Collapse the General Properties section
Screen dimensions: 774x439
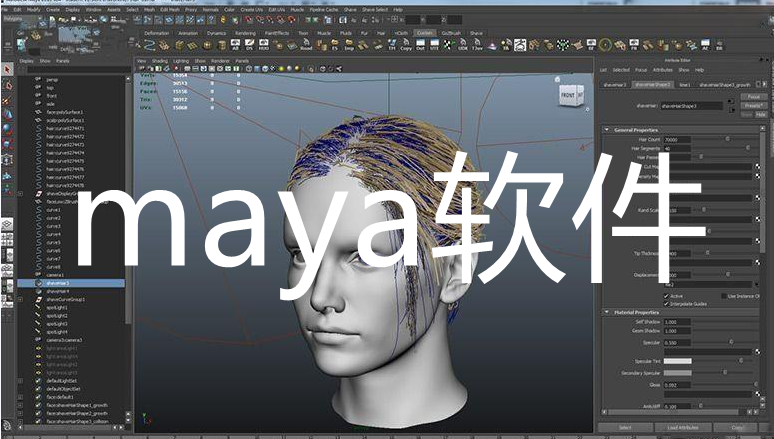(x=607, y=130)
